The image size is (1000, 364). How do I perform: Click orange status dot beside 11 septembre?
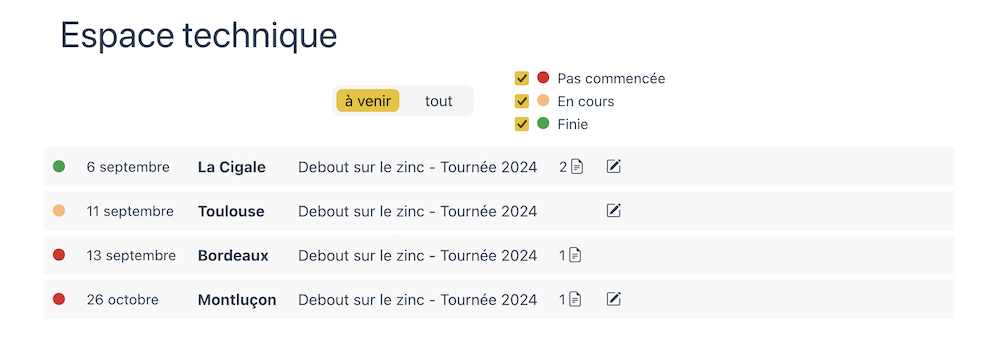click(59, 211)
